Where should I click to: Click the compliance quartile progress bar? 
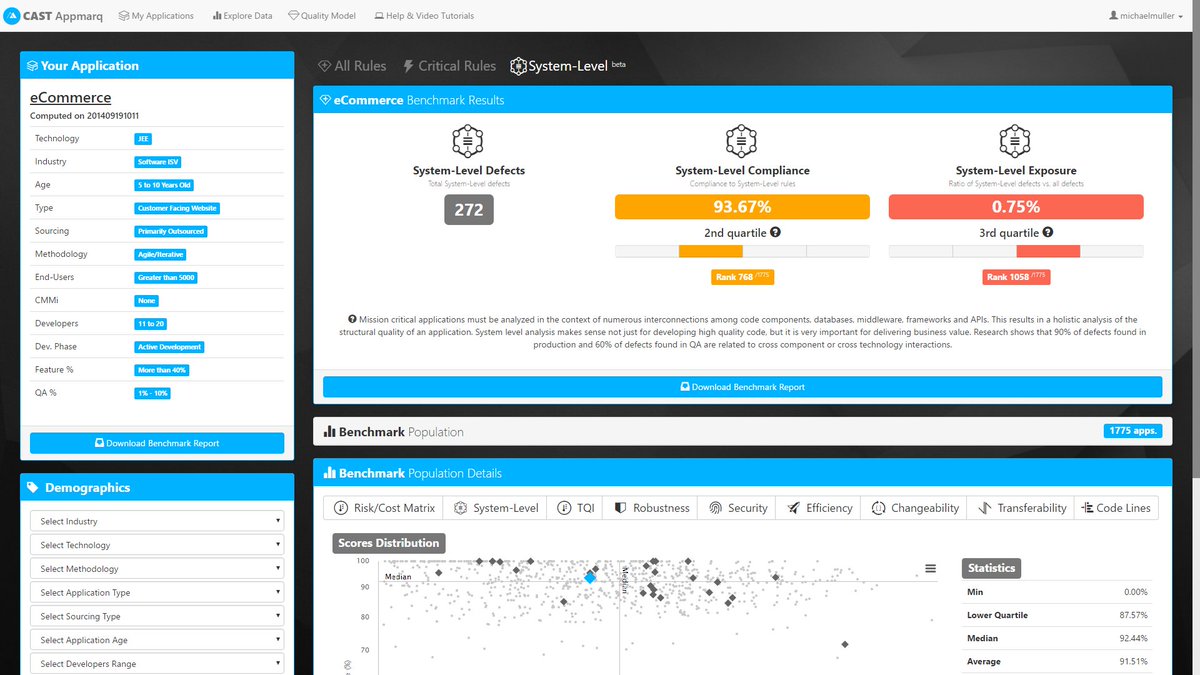pos(742,251)
